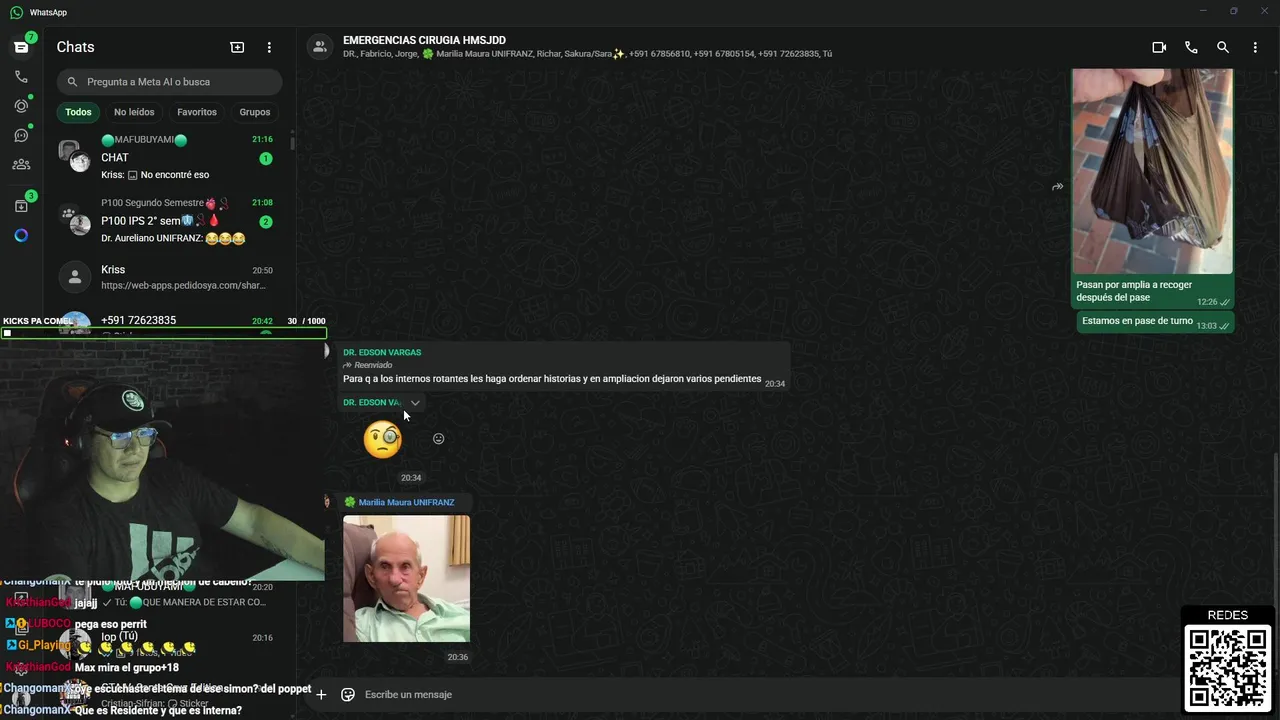Open Chats panel three-dot menu
Screen dimensions: 1280x720
[269, 47]
